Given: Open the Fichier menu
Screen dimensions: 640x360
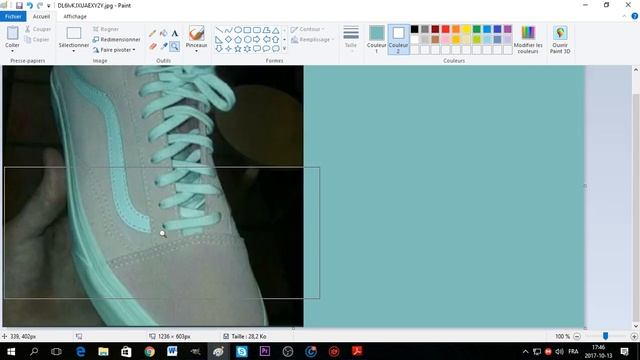Looking at the screenshot, I should point(13,16).
